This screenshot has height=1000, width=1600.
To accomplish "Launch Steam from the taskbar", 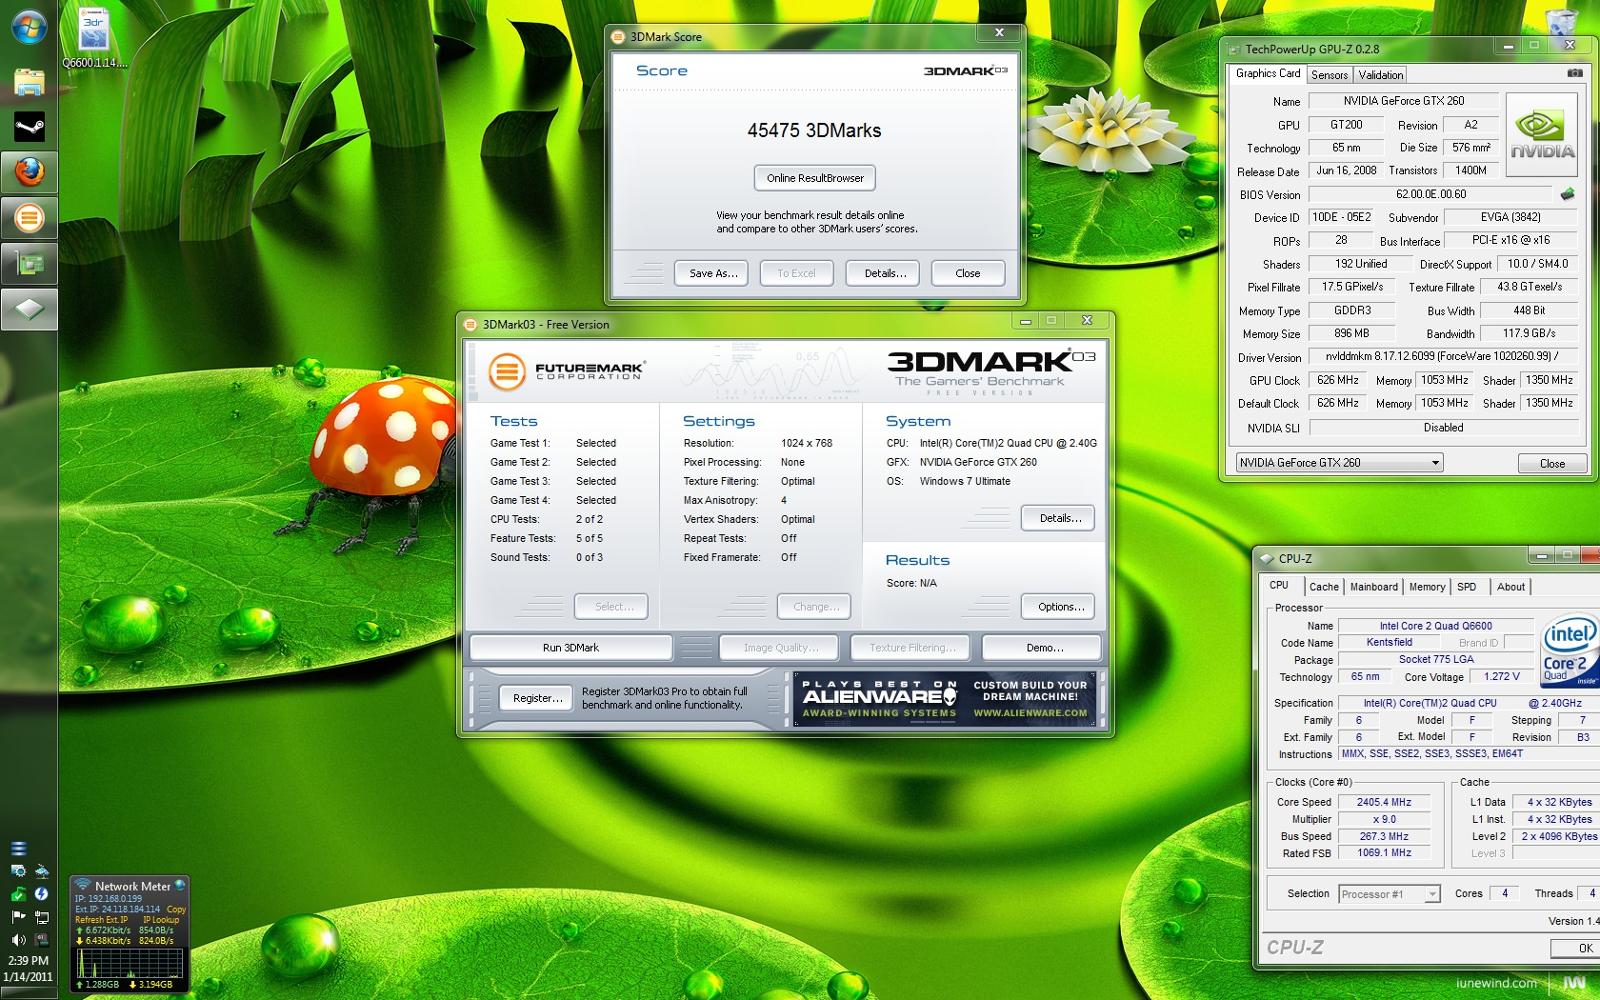I will pyautogui.click(x=28, y=127).
